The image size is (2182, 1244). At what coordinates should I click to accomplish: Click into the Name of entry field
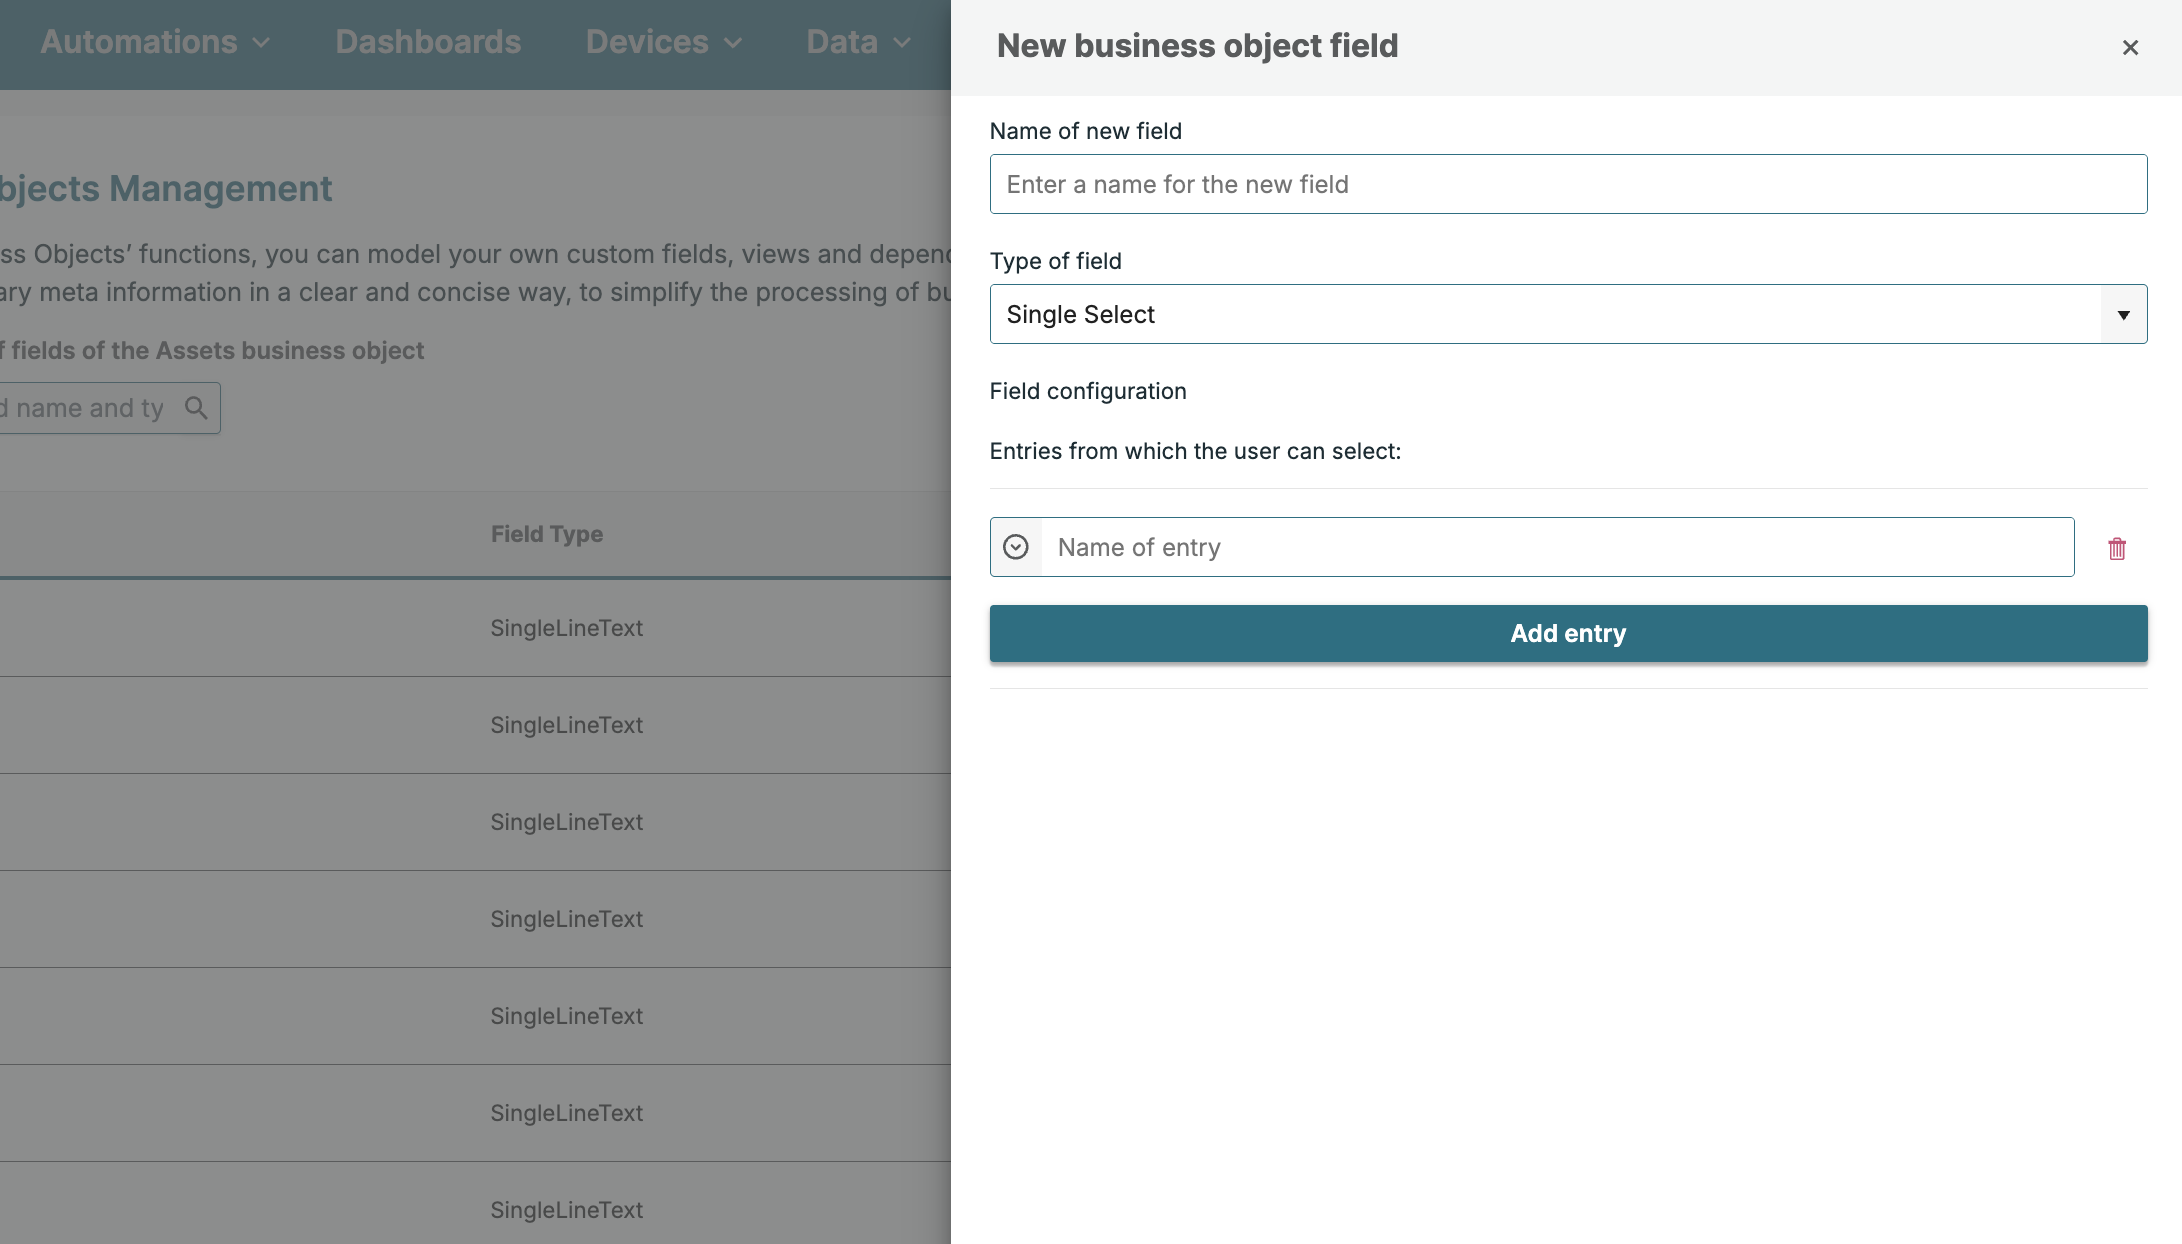(x=1557, y=547)
